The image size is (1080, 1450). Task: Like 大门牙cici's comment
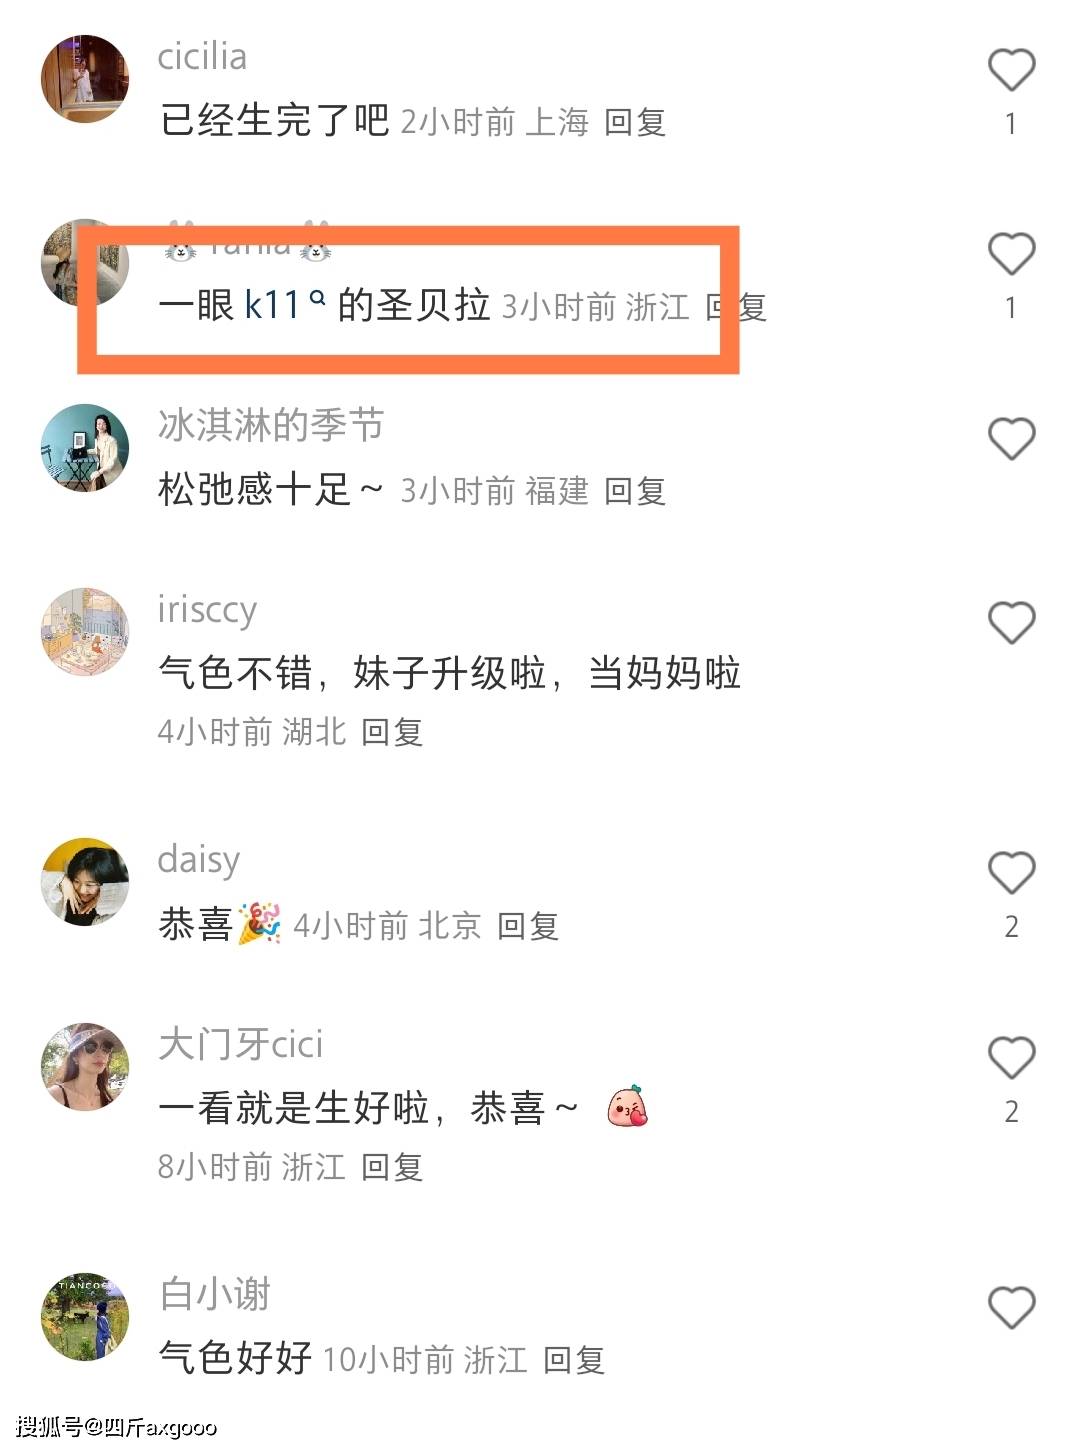click(1011, 1057)
